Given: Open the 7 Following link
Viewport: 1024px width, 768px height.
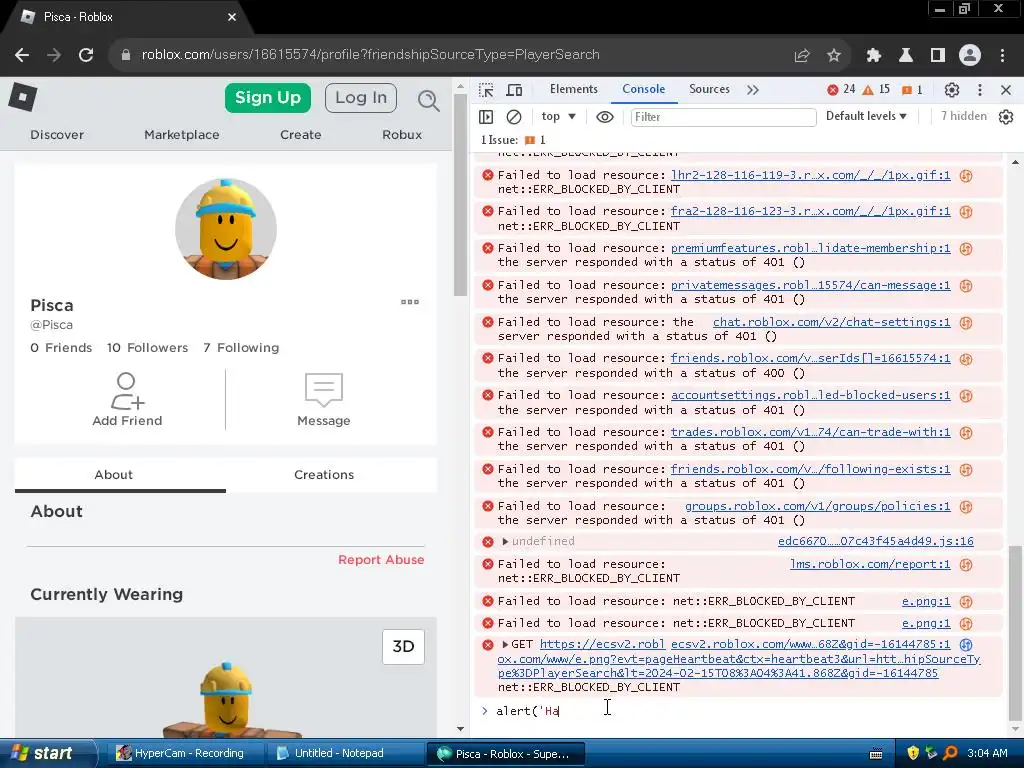Looking at the screenshot, I should (x=241, y=348).
